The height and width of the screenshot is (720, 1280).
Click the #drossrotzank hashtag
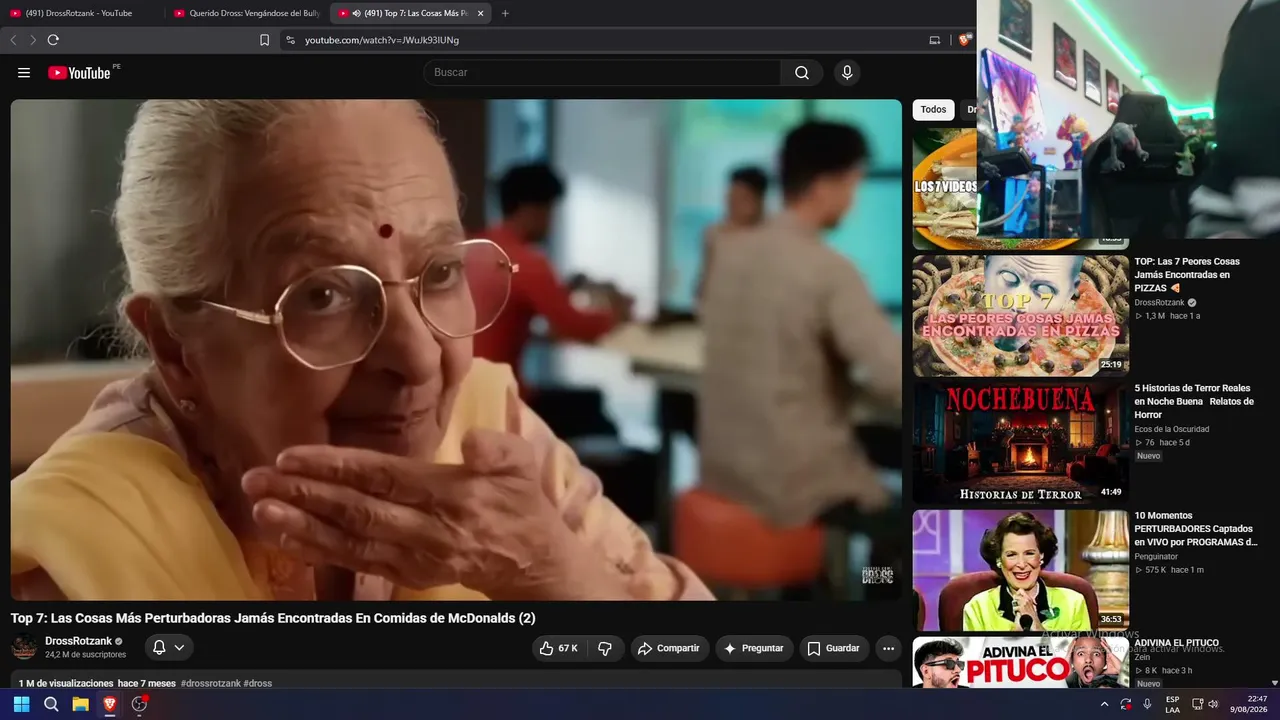pos(211,684)
